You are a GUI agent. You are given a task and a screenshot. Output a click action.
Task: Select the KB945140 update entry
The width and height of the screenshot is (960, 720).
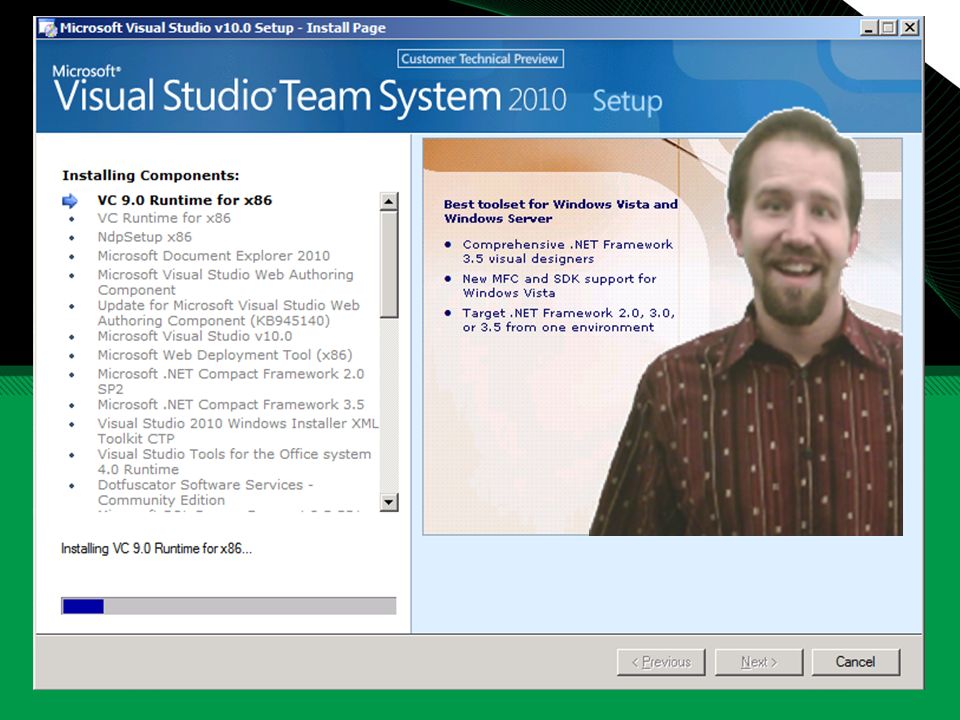(228, 313)
